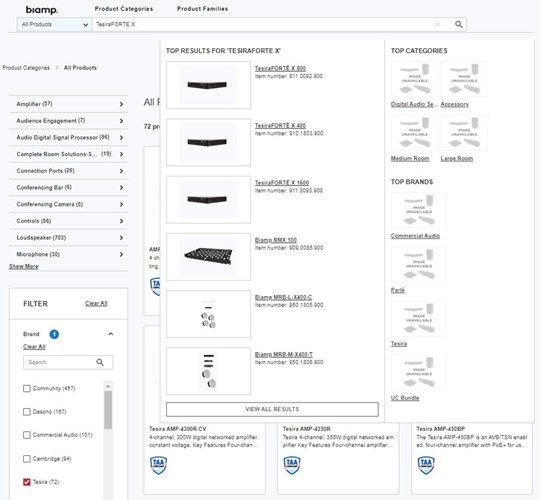Open the Biamp MRB-M-X400-T product thumbnail
The height and width of the screenshot is (500, 540).
click(208, 371)
